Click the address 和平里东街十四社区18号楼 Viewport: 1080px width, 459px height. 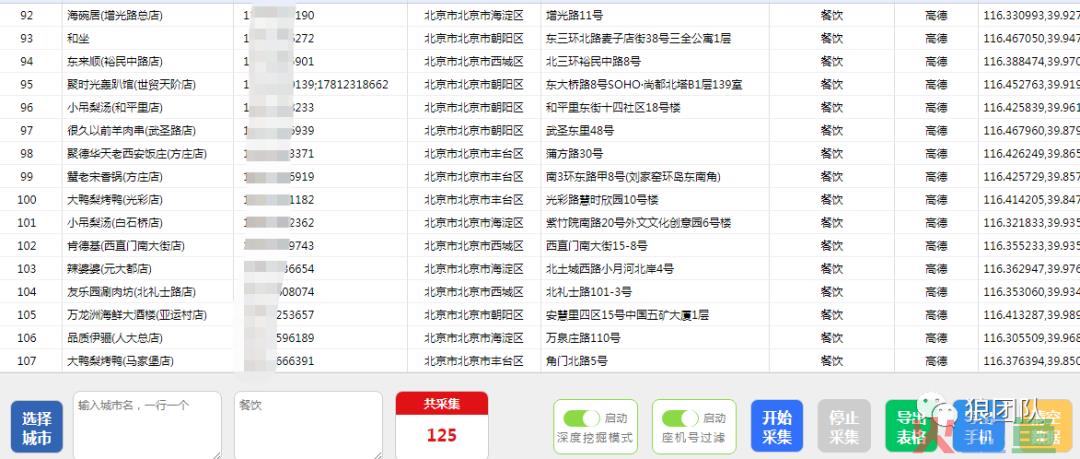613,108
